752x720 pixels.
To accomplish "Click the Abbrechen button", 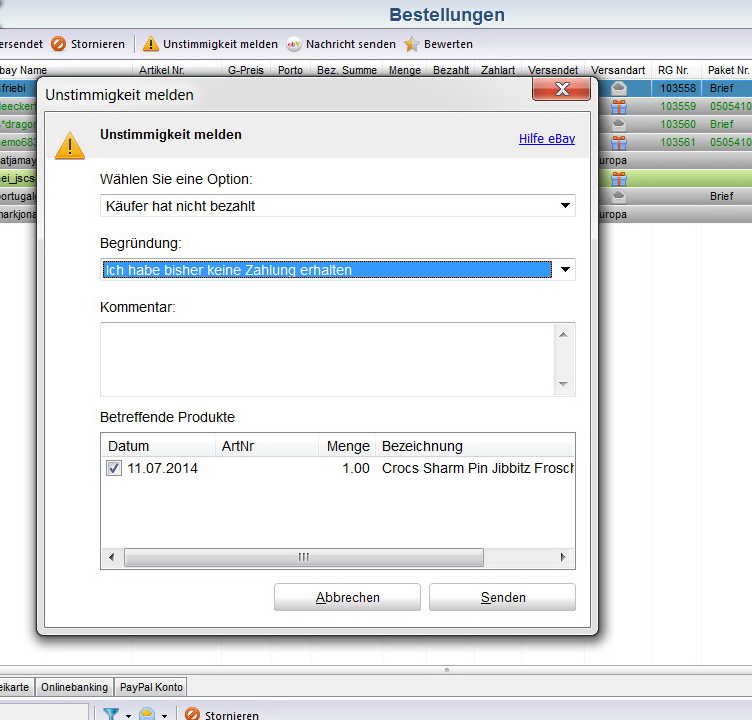I will click(x=347, y=597).
